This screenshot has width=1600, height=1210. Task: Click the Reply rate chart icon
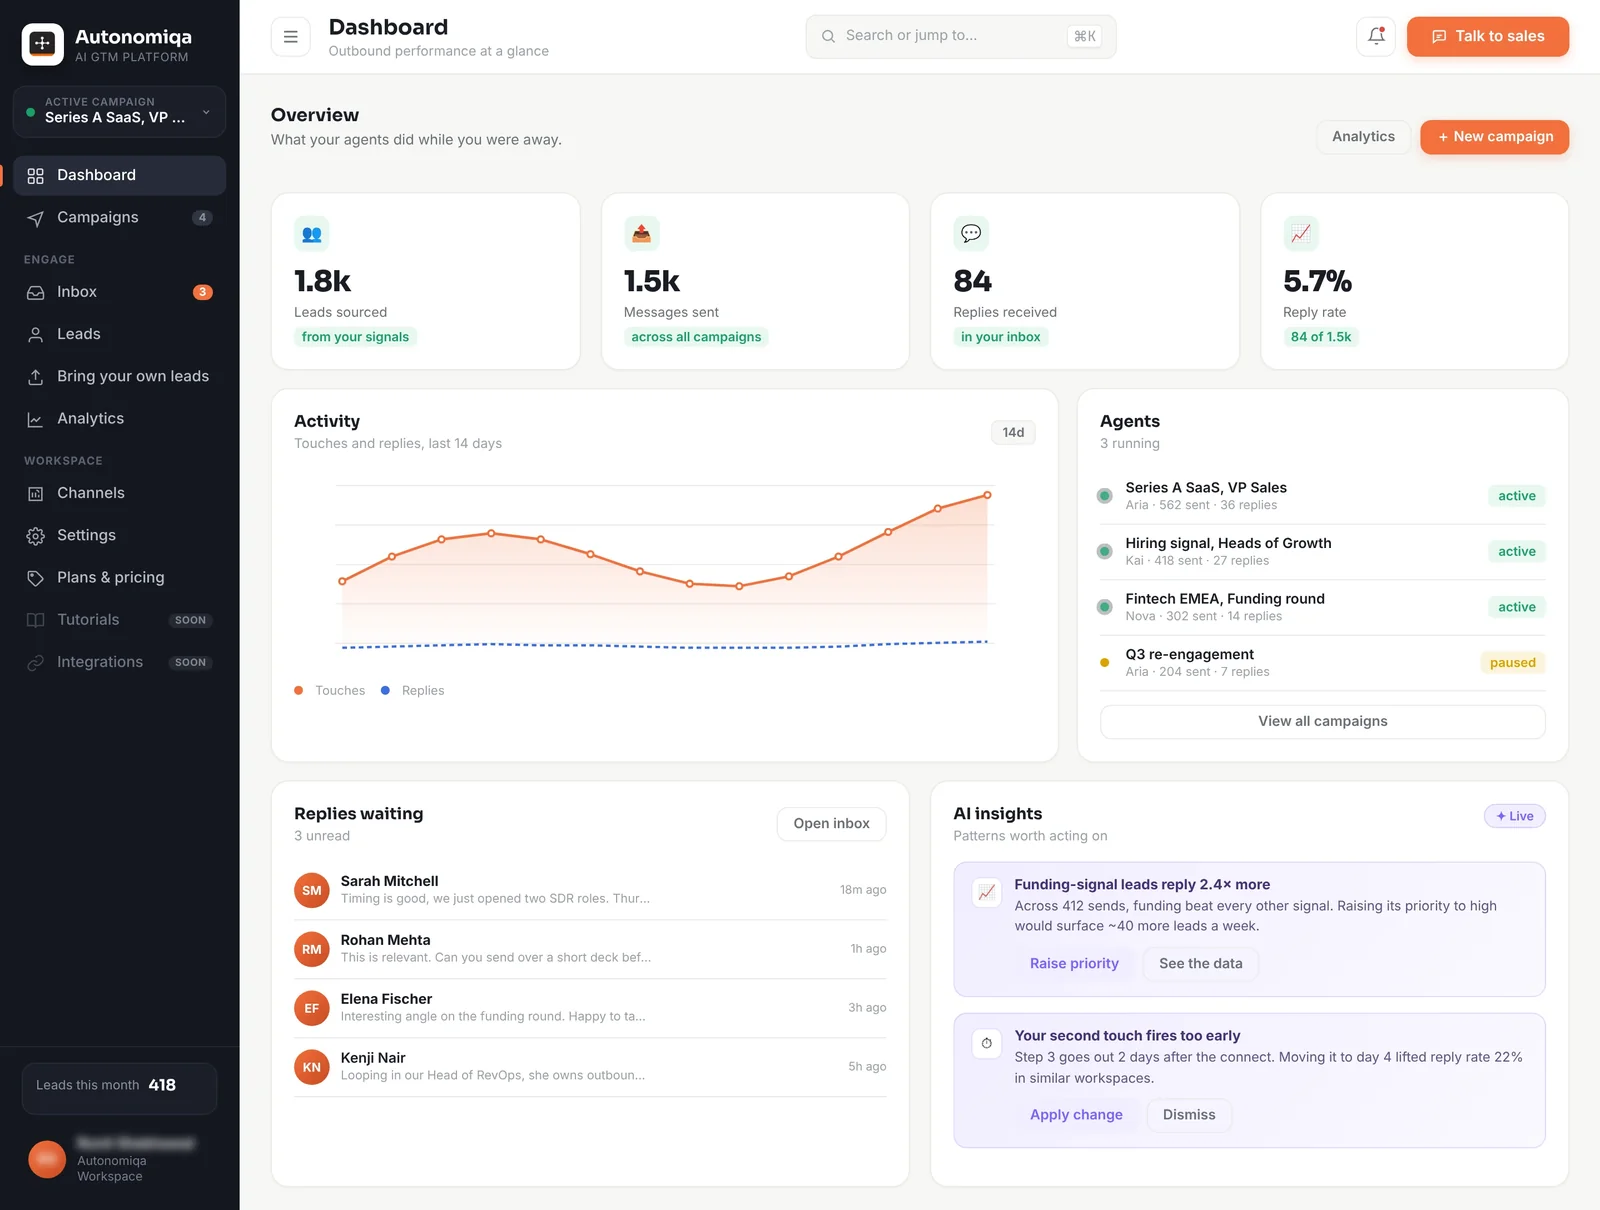1301,234
